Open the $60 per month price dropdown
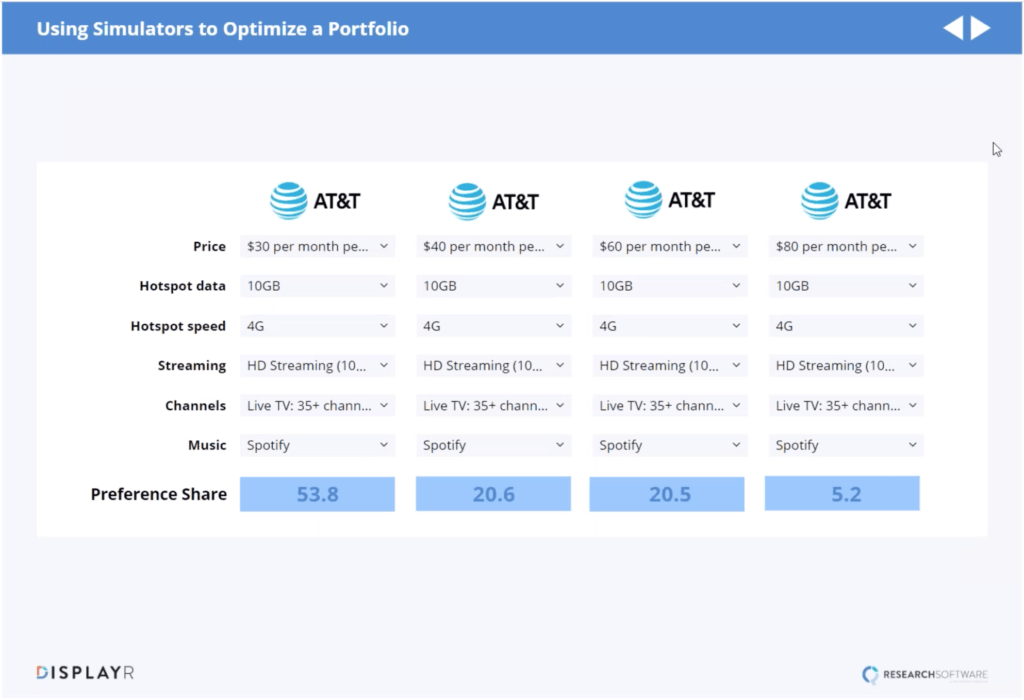1024x700 pixels. (x=670, y=246)
